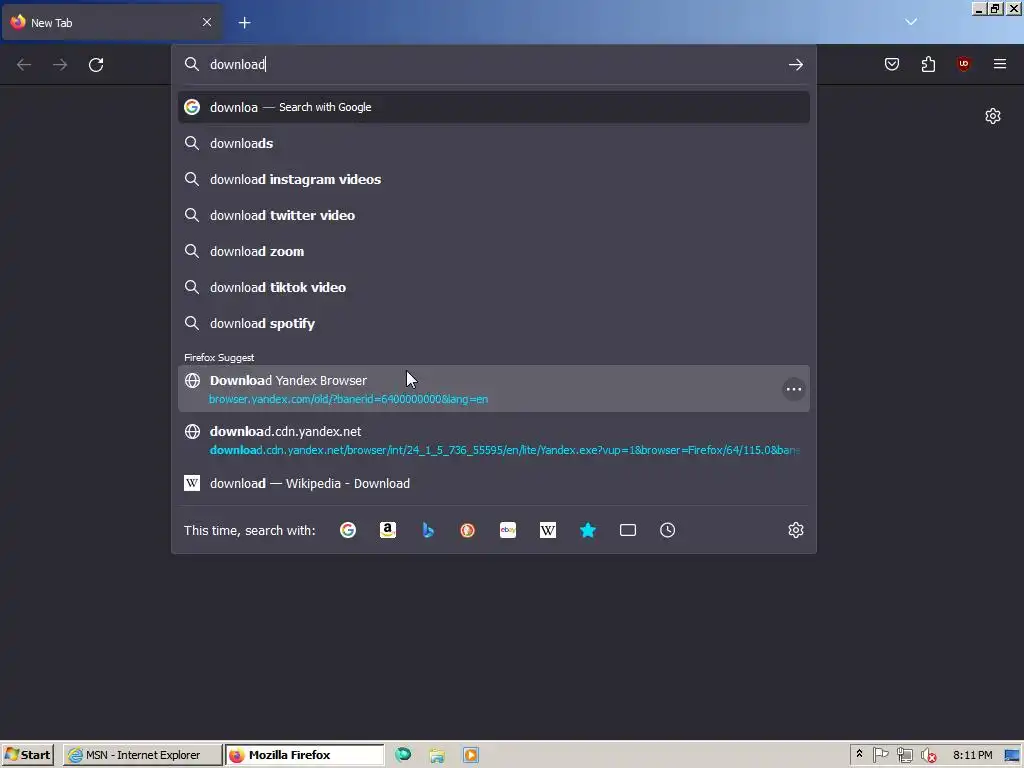The image size is (1024, 768).
Task: Select 'download spotify' suggestion
Action: tap(494, 323)
